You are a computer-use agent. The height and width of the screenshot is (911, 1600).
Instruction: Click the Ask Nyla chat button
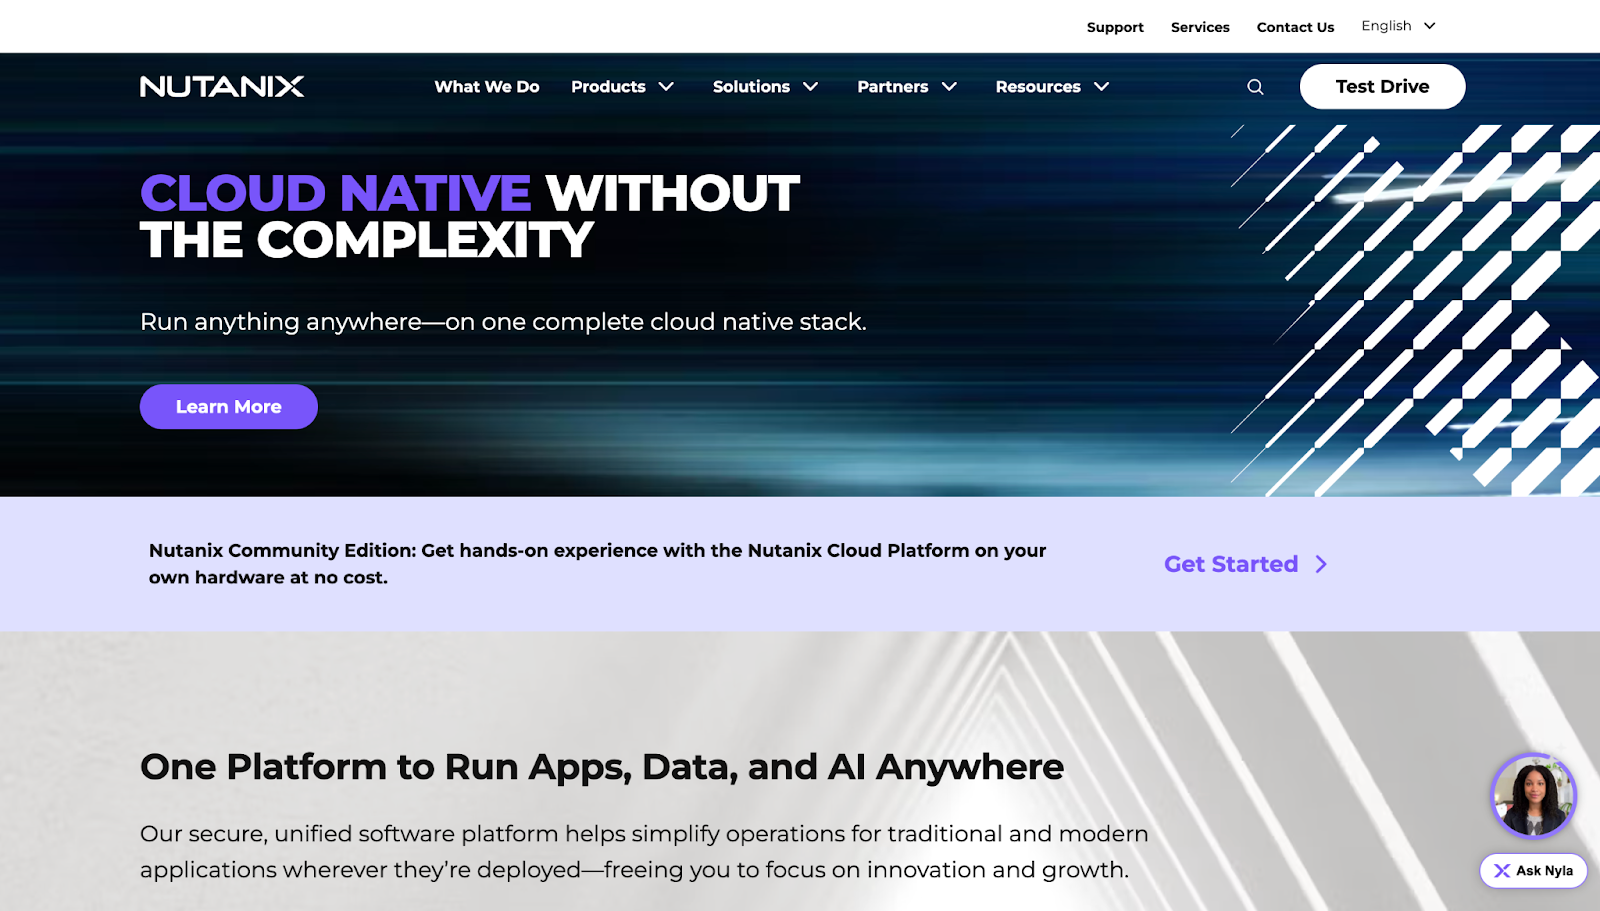pyautogui.click(x=1533, y=871)
